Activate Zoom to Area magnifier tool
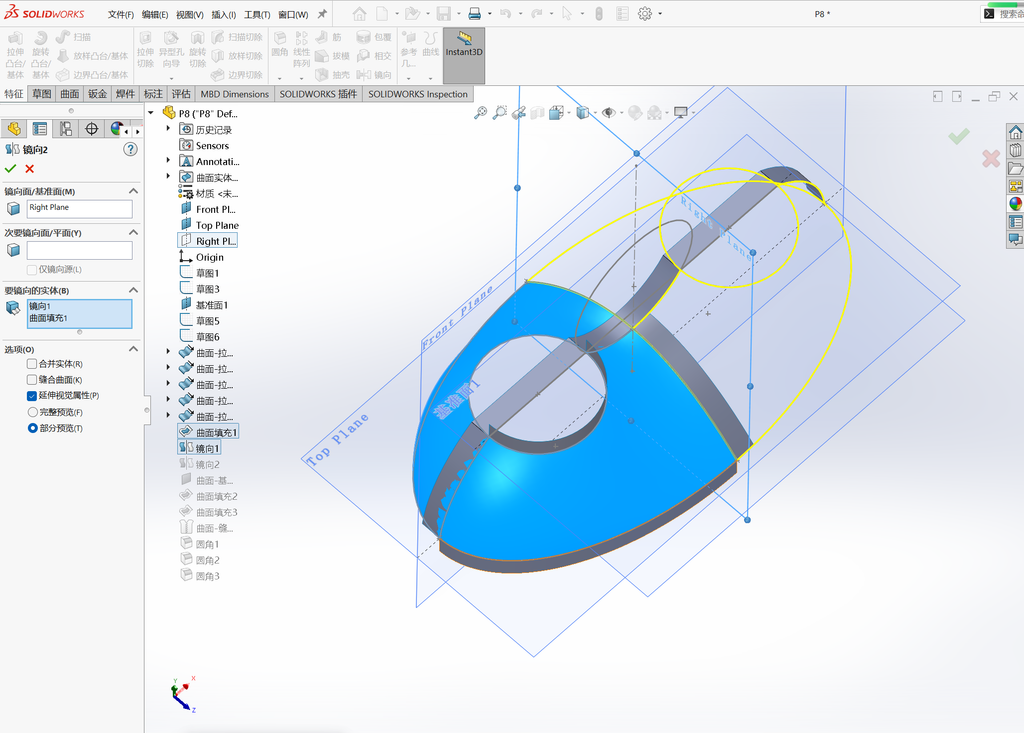The image size is (1024, 733). [x=500, y=113]
